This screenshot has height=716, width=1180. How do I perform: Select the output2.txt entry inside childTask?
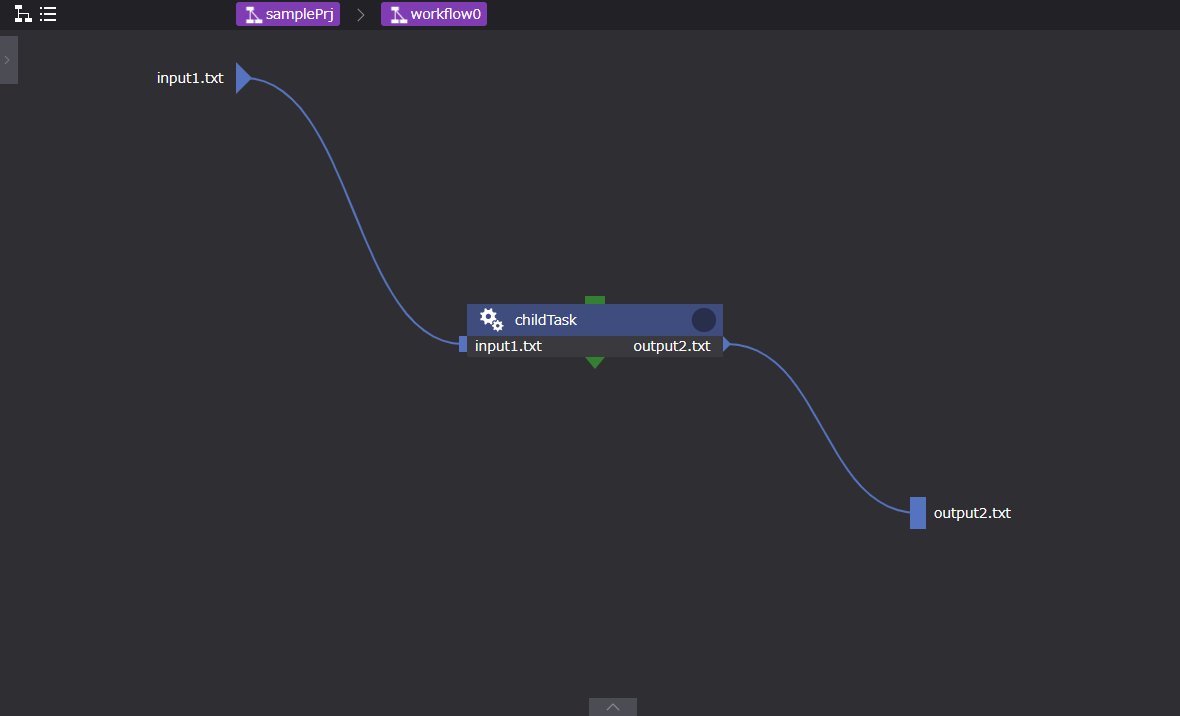click(672, 346)
